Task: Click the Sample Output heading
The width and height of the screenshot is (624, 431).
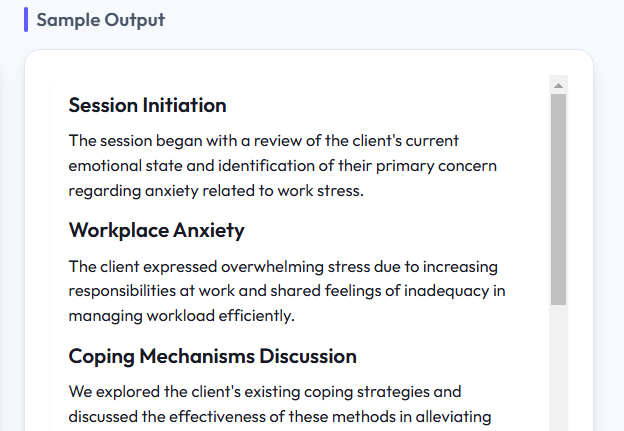Action: pyautogui.click(x=101, y=20)
